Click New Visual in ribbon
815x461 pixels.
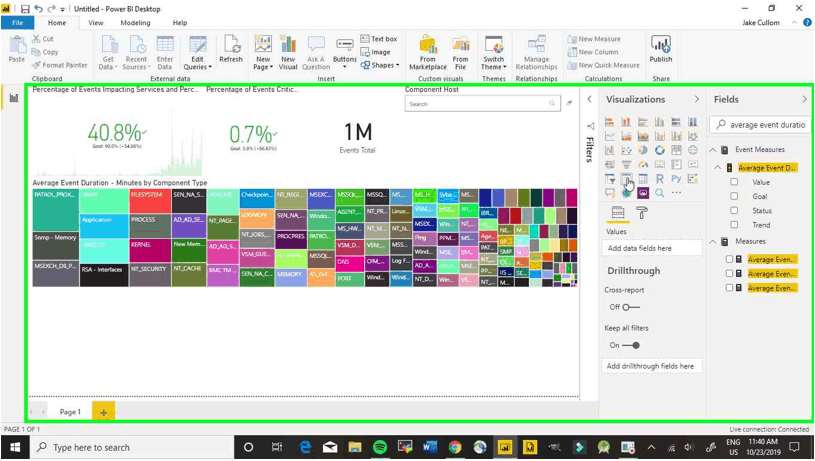288,52
